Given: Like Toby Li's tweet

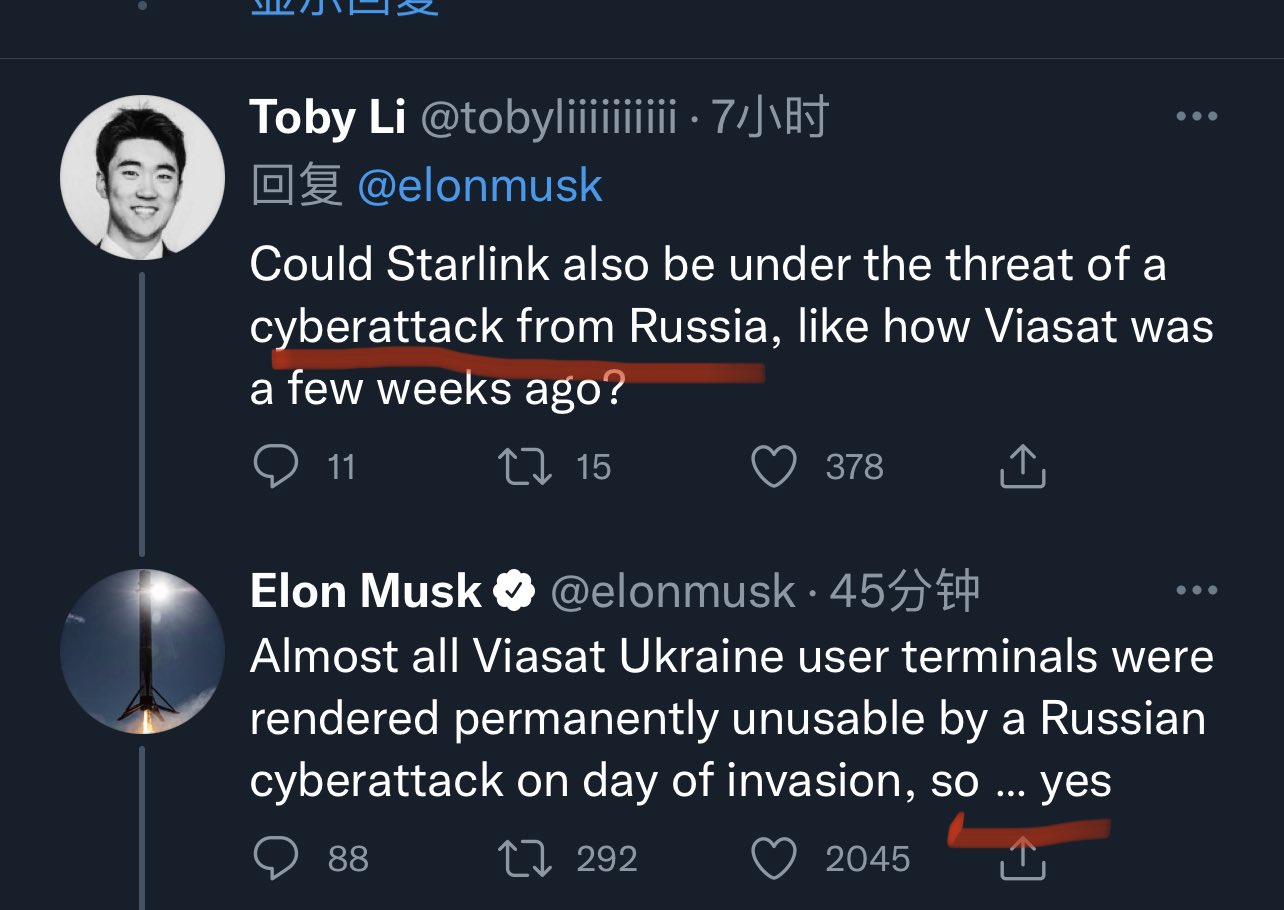Looking at the screenshot, I should tap(774, 467).
